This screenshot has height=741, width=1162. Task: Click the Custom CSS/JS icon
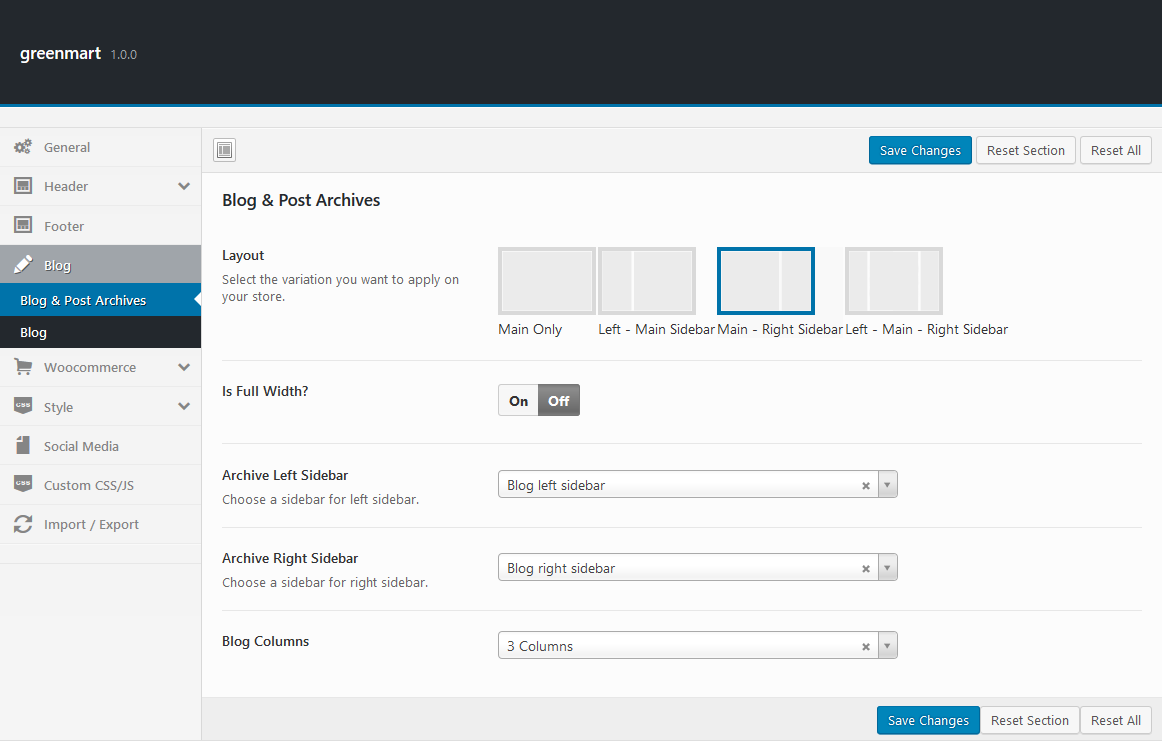[22, 485]
